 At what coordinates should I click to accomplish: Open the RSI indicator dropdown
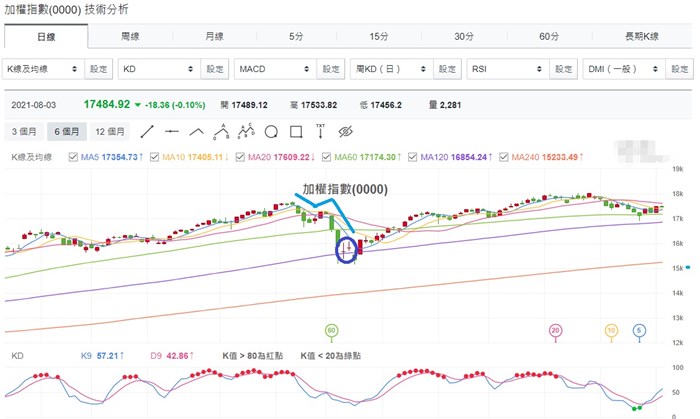tap(506, 70)
